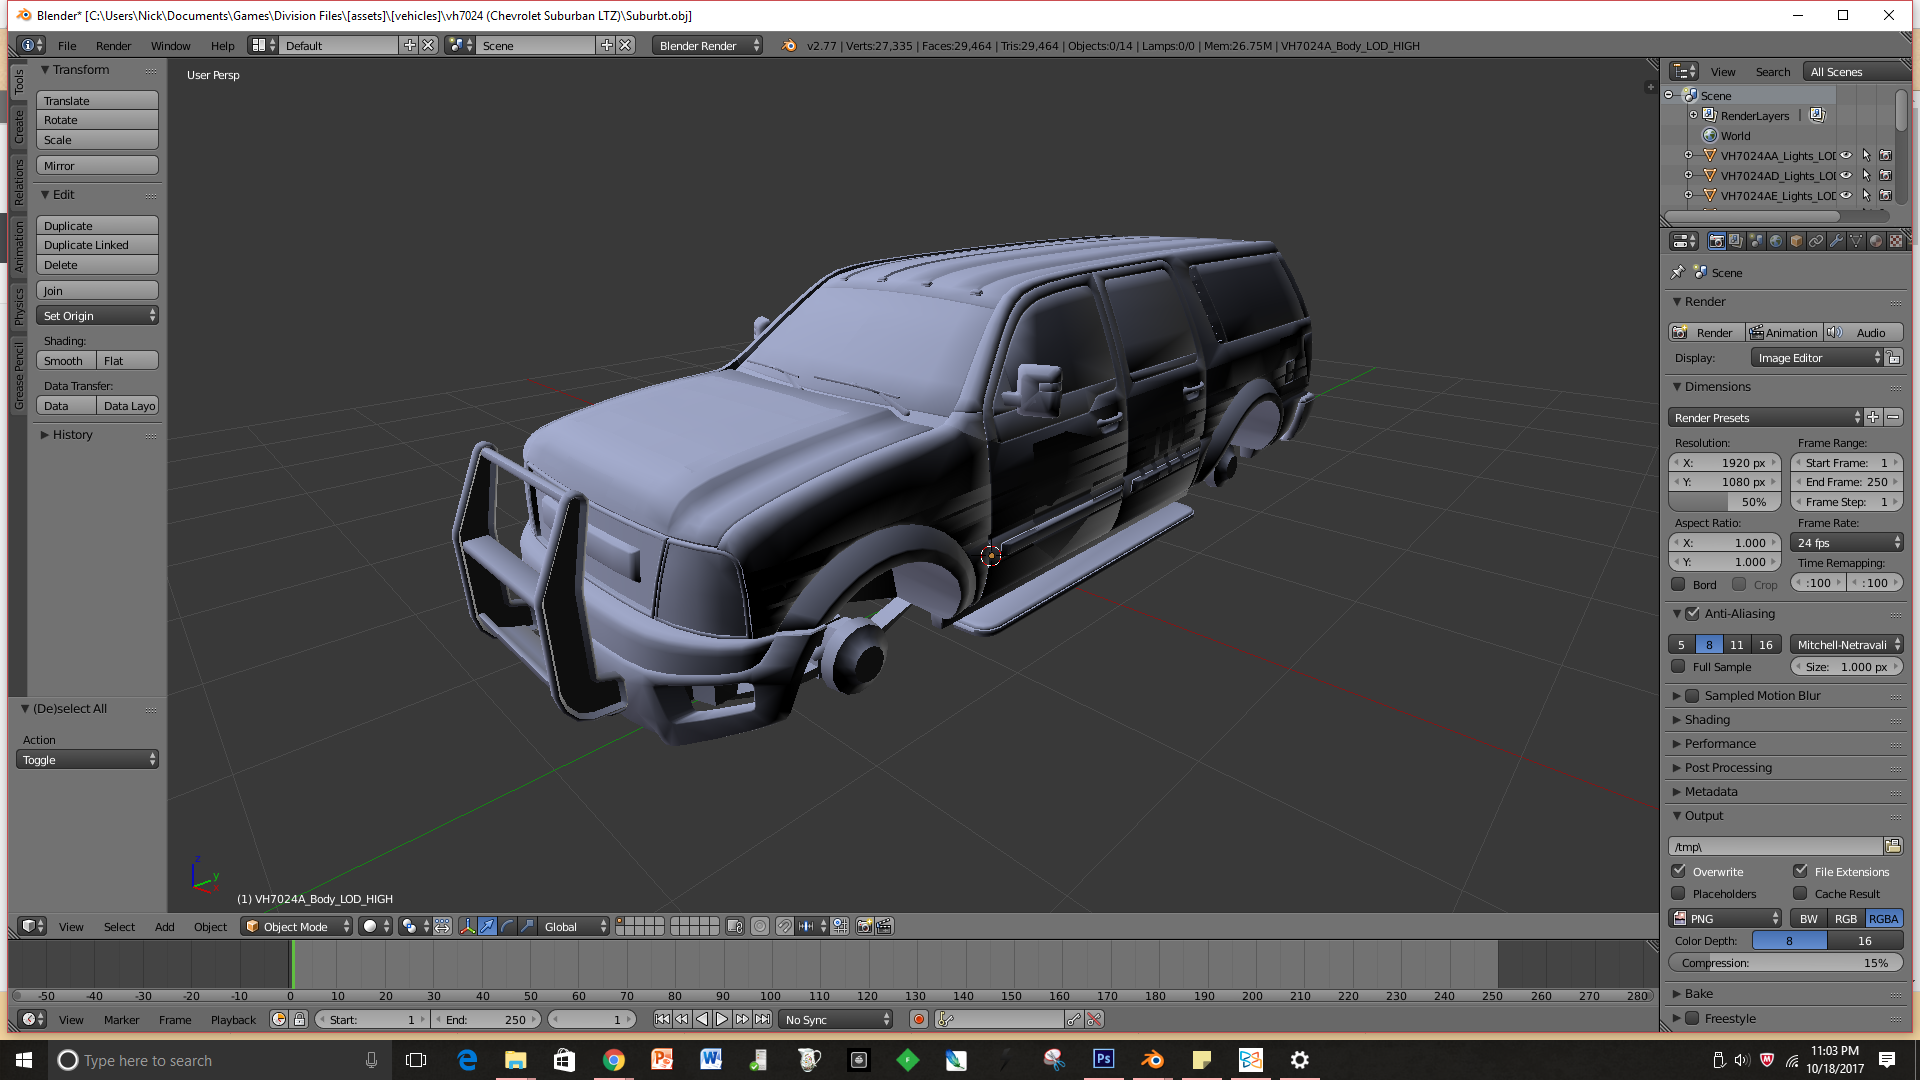The image size is (1920, 1080).
Task: Toggle the timeline preview range clock icon
Action: [x=279, y=1019]
